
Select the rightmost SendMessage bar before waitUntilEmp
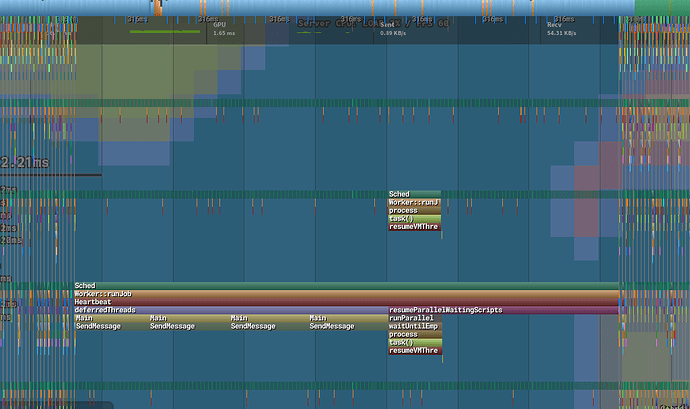point(348,326)
